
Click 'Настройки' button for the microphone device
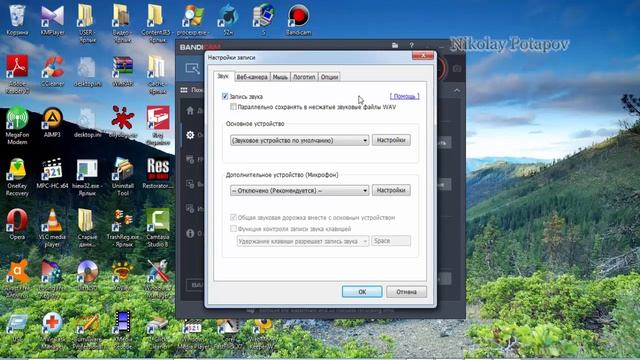[391, 190]
